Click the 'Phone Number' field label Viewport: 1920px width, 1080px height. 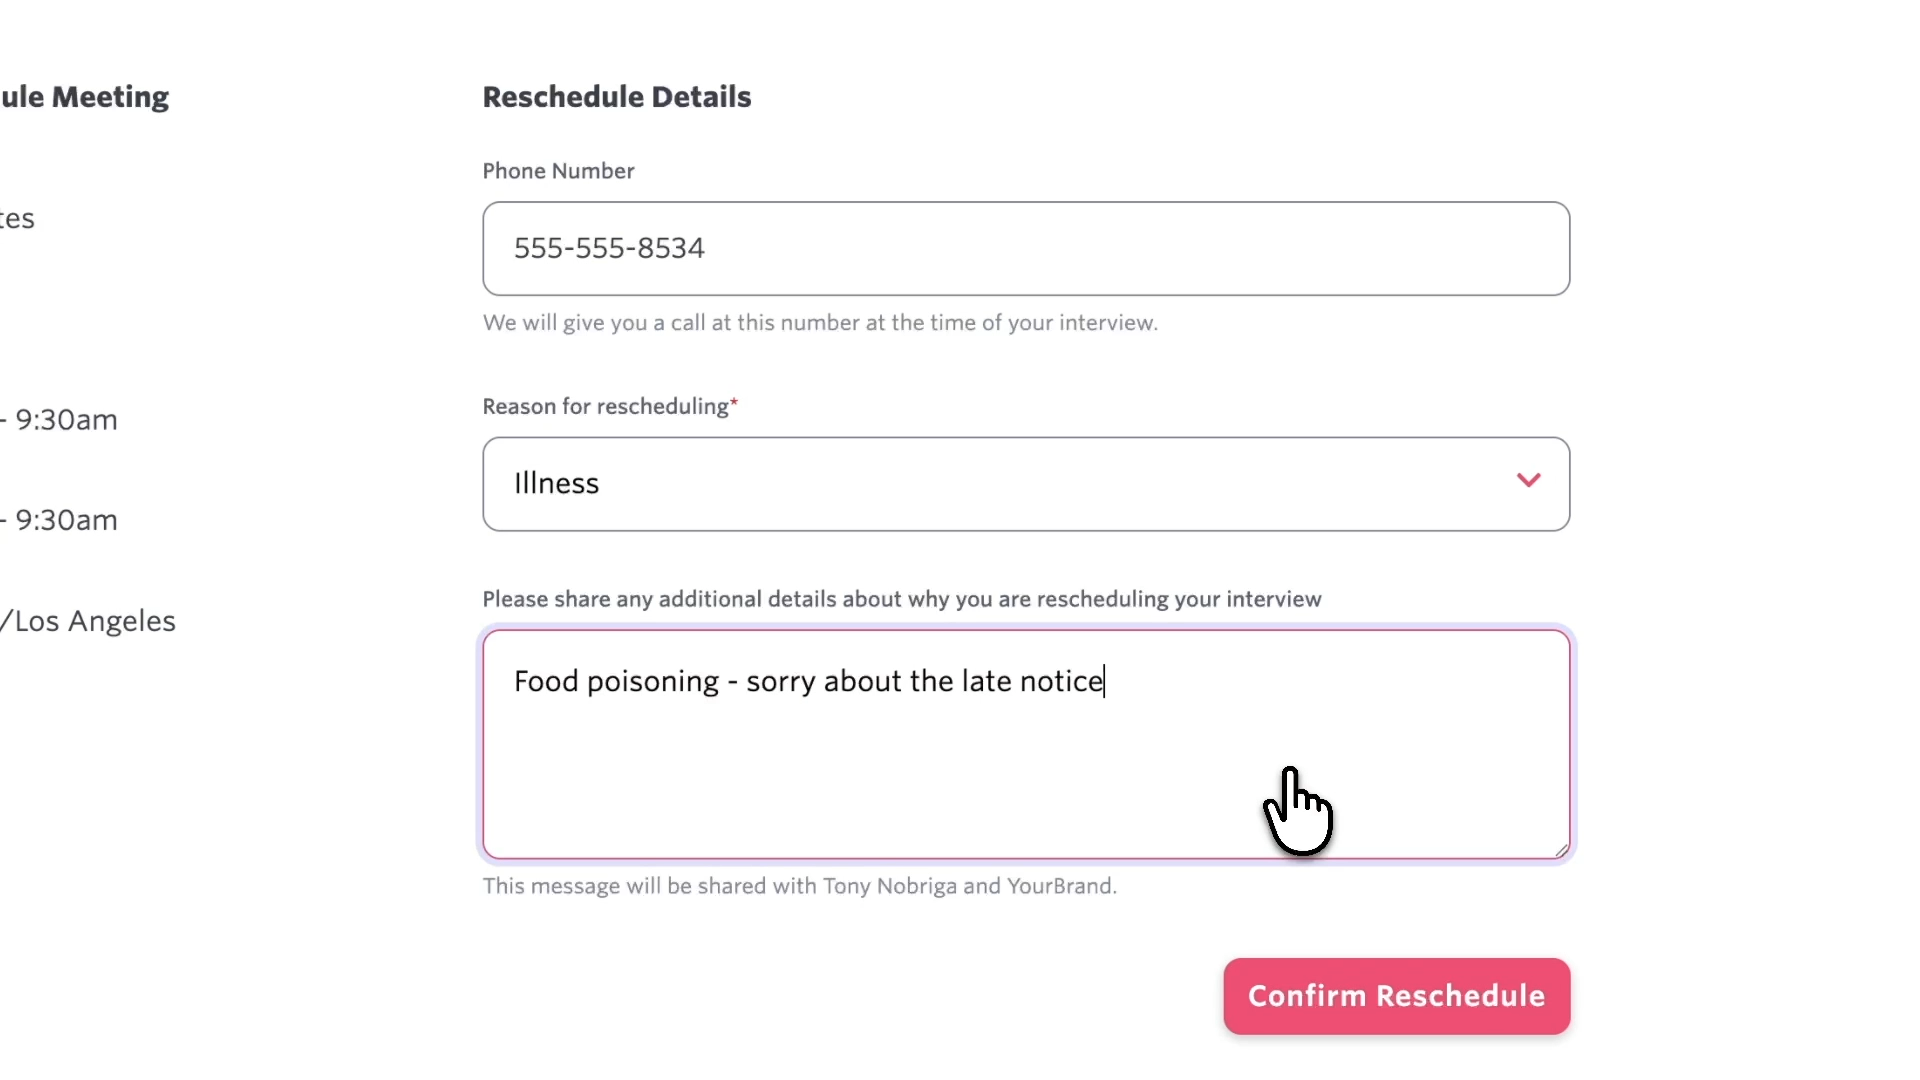click(558, 171)
